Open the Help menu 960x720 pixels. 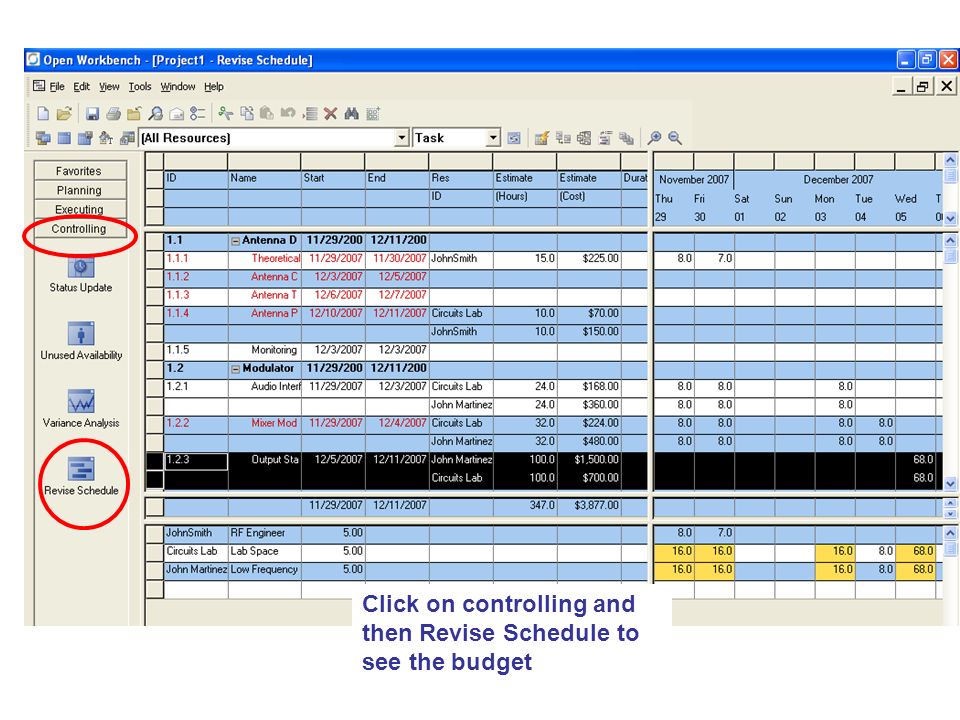214,86
